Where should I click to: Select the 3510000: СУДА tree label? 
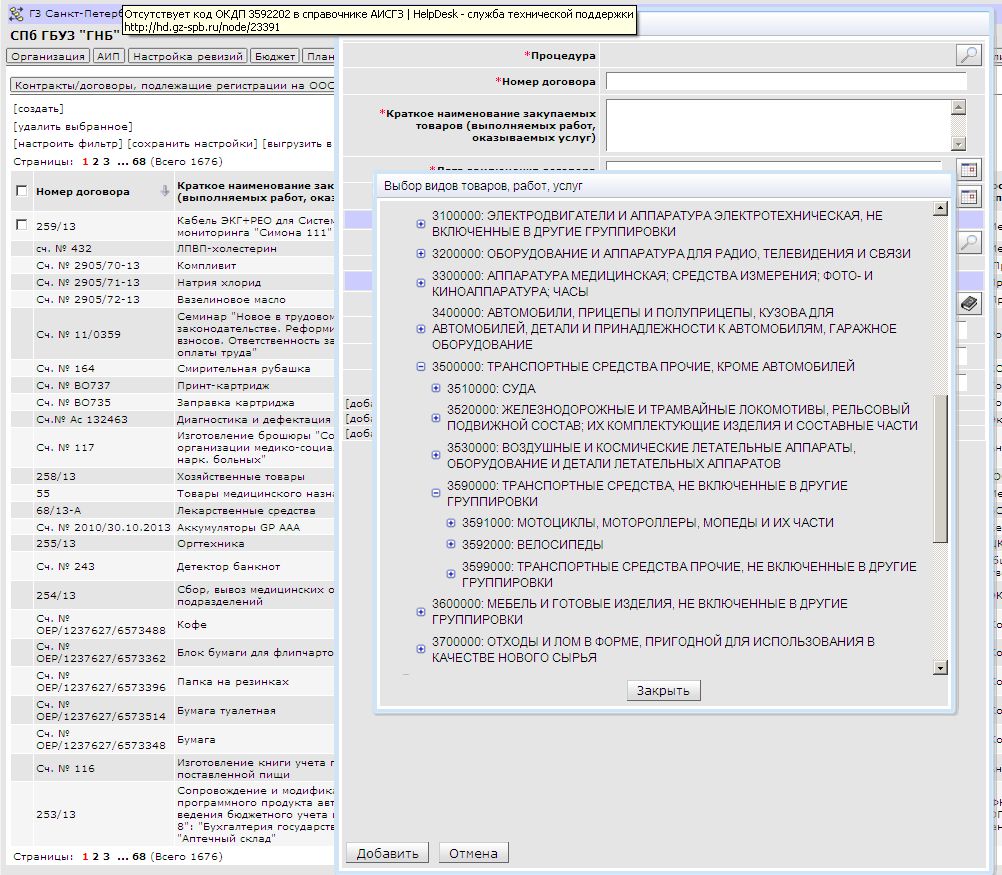[491, 389]
